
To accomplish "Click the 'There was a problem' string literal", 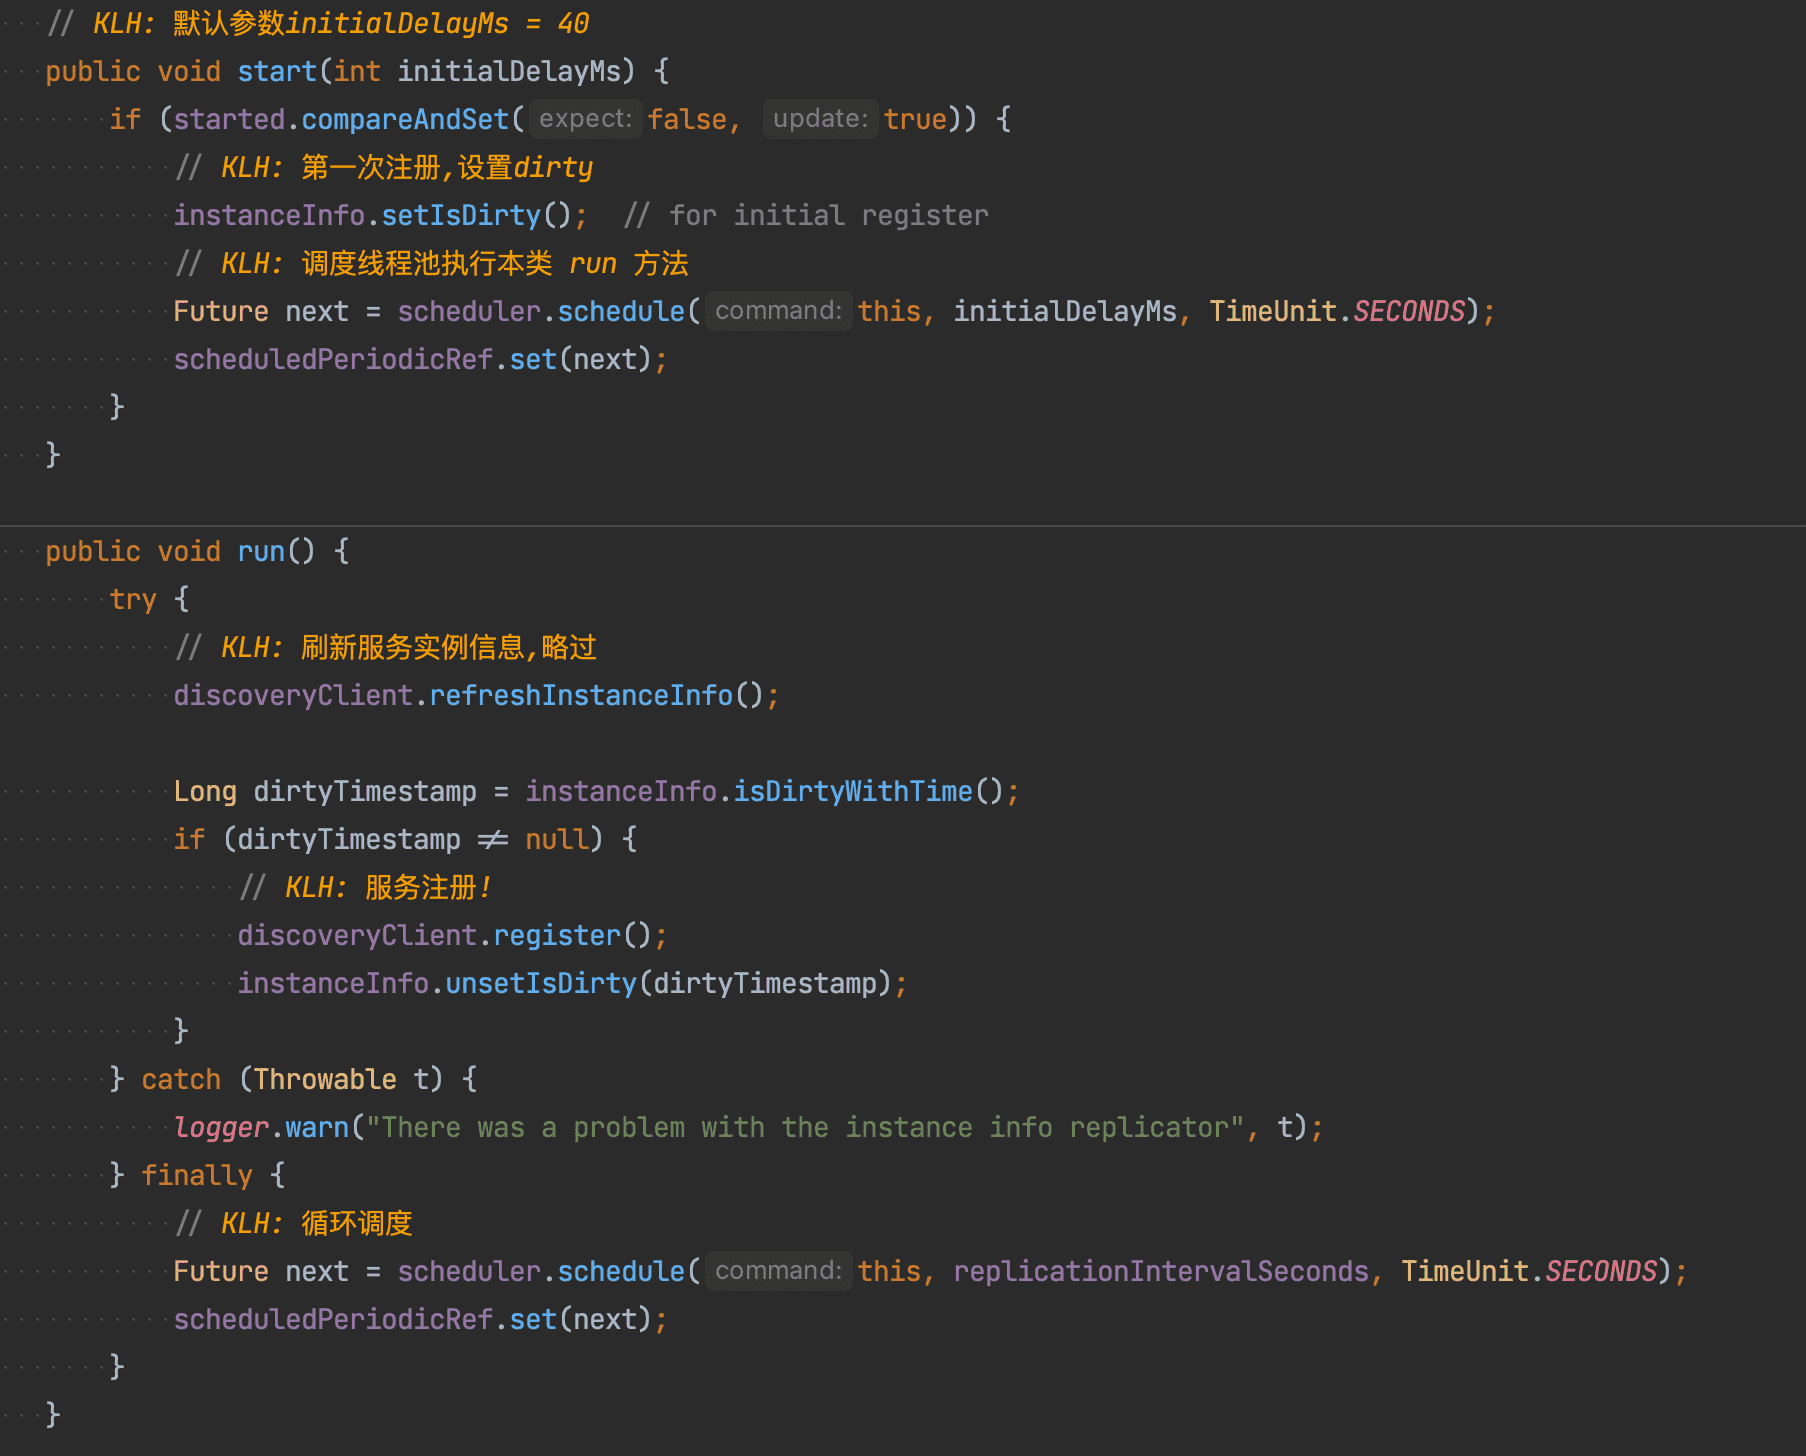I will (x=805, y=1127).
